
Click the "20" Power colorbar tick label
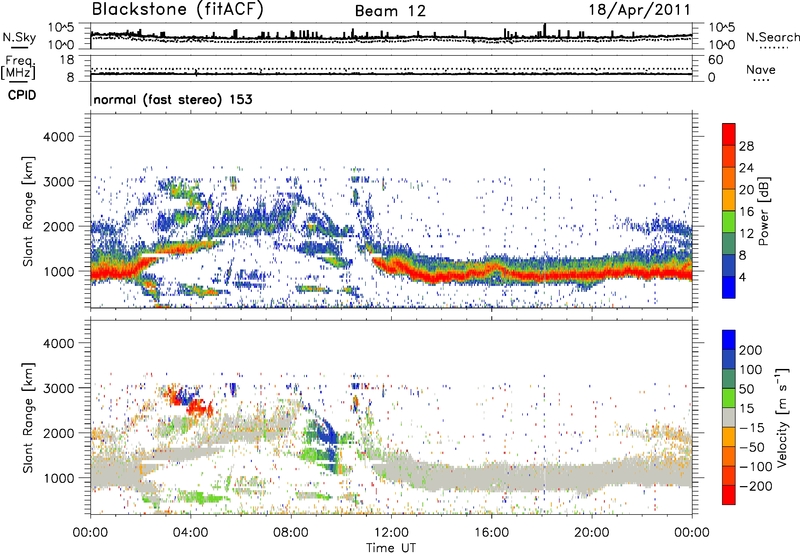[746, 190]
